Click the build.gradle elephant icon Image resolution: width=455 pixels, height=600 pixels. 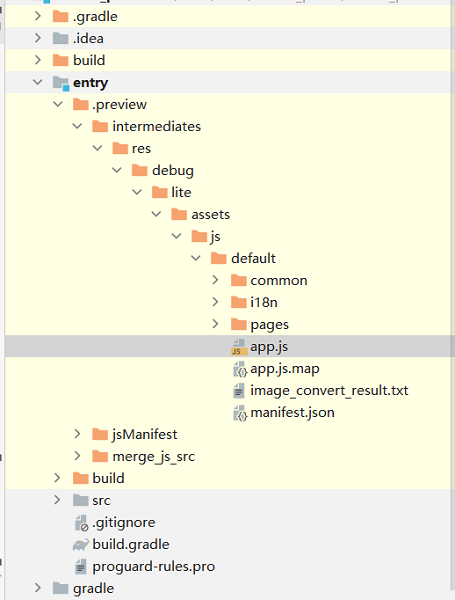81,545
